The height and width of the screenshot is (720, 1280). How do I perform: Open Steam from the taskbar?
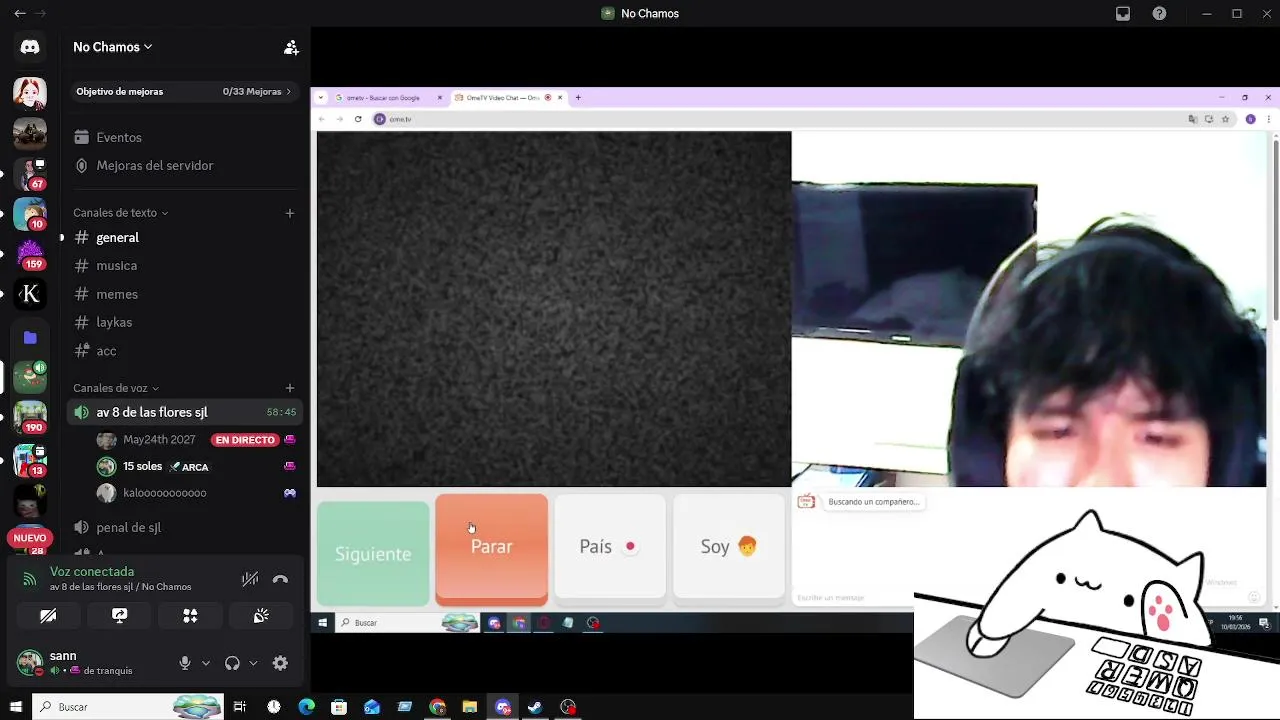click(x=535, y=707)
